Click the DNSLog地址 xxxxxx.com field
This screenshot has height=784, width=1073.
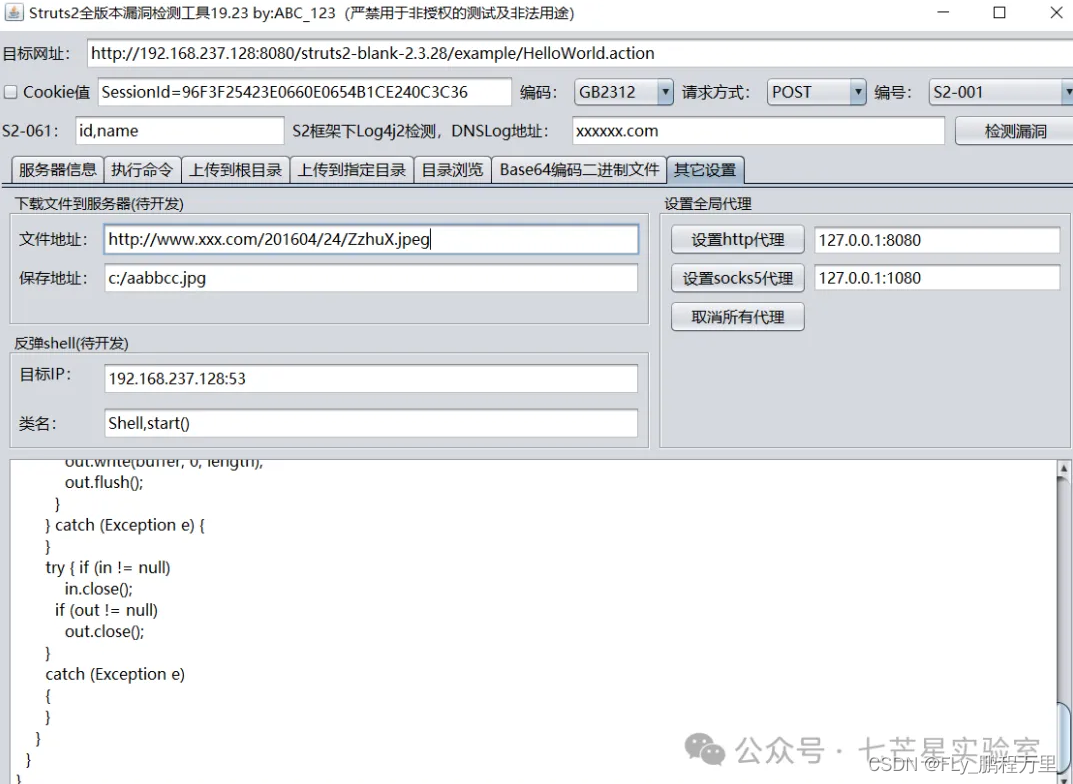click(758, 131)
